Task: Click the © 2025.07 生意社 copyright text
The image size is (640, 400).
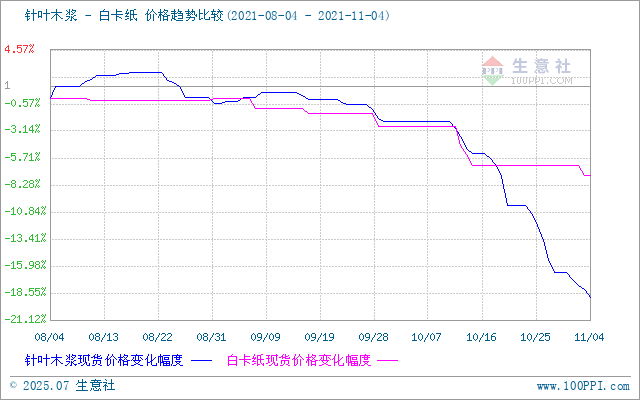Action: pos(62,386)
